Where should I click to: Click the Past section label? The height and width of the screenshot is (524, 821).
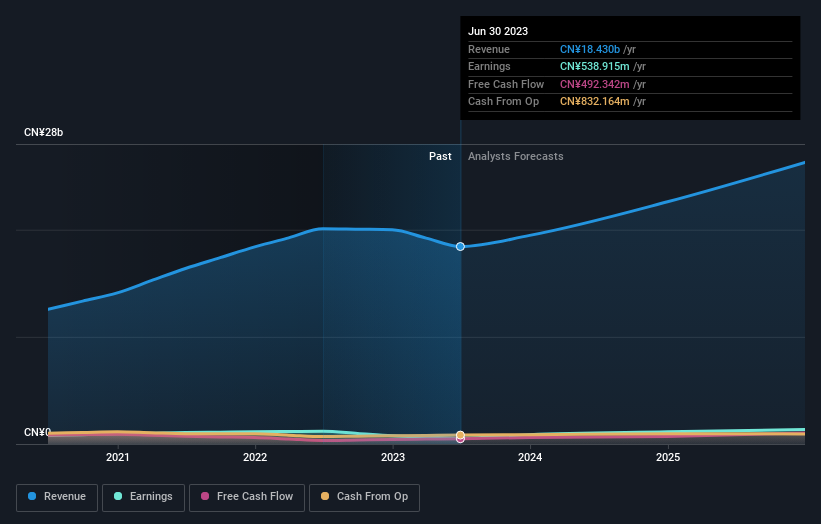pos(440,157)
